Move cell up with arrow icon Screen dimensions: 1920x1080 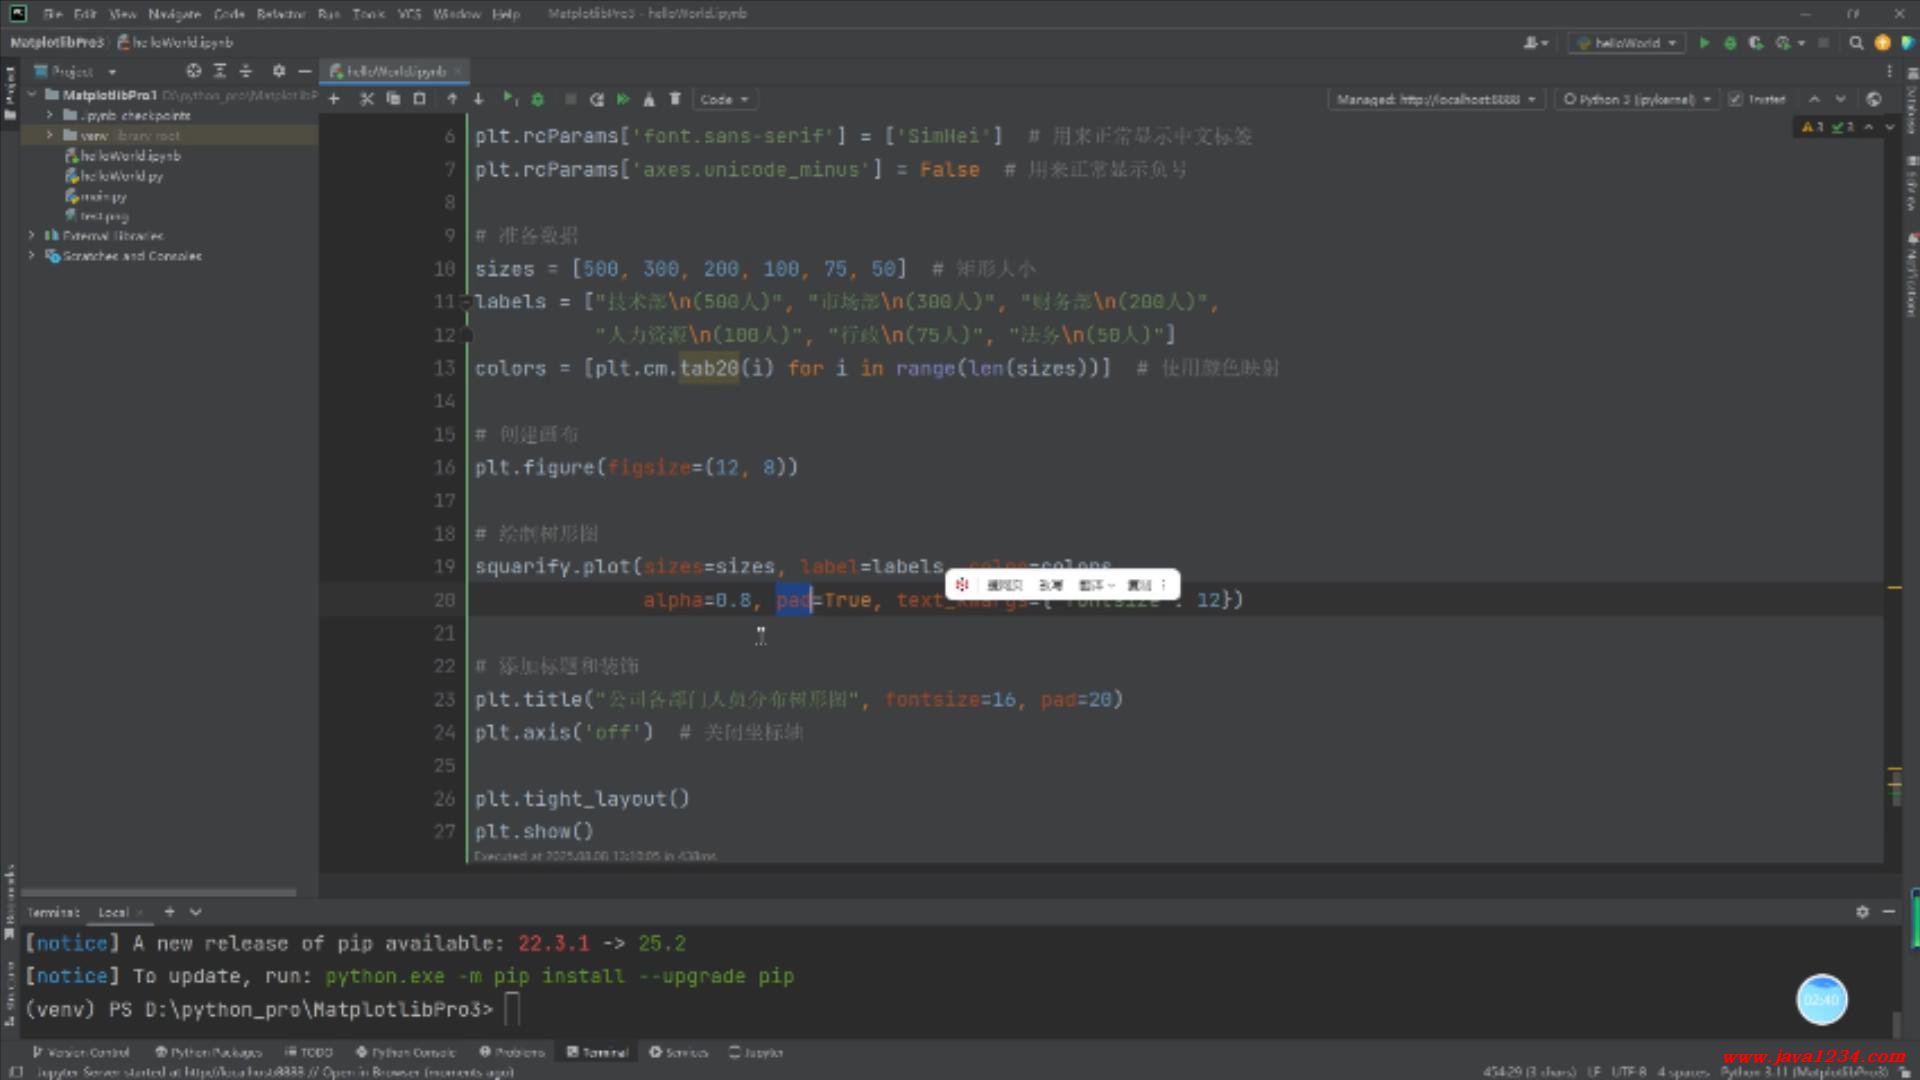(x=452, y=99)
